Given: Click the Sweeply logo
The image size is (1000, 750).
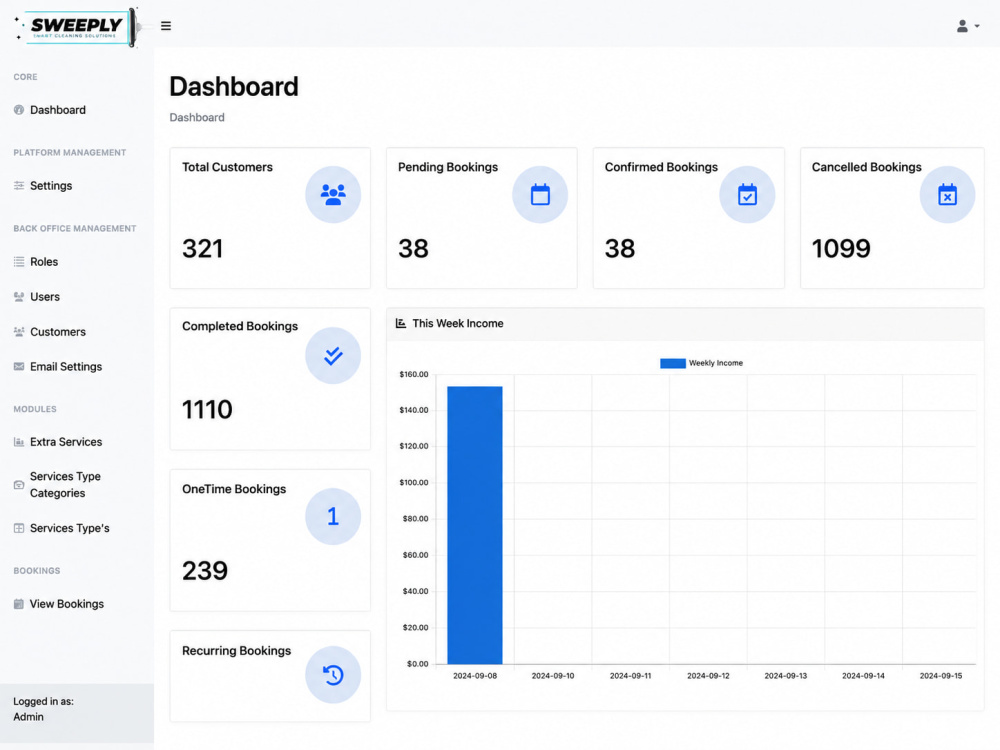Looking at the screenshot, I should click(76, 27).
